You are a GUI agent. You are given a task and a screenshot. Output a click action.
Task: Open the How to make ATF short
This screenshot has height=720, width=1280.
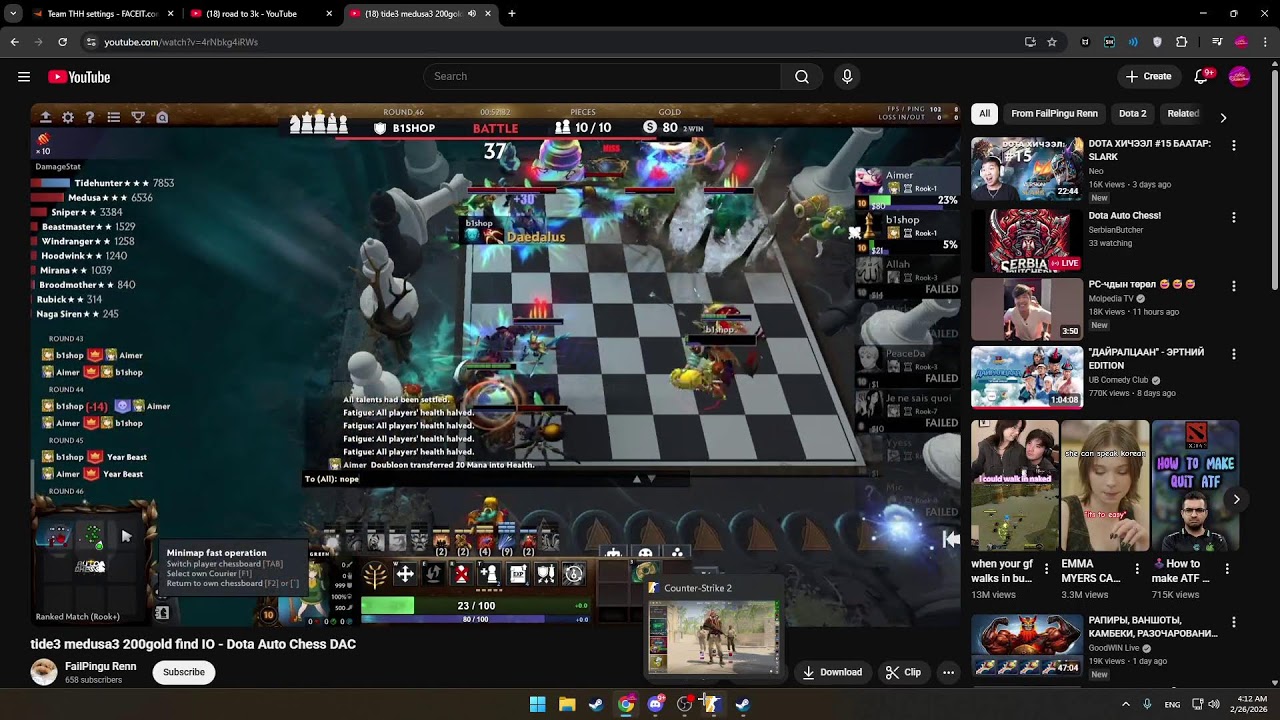(x=1195, y=486)
